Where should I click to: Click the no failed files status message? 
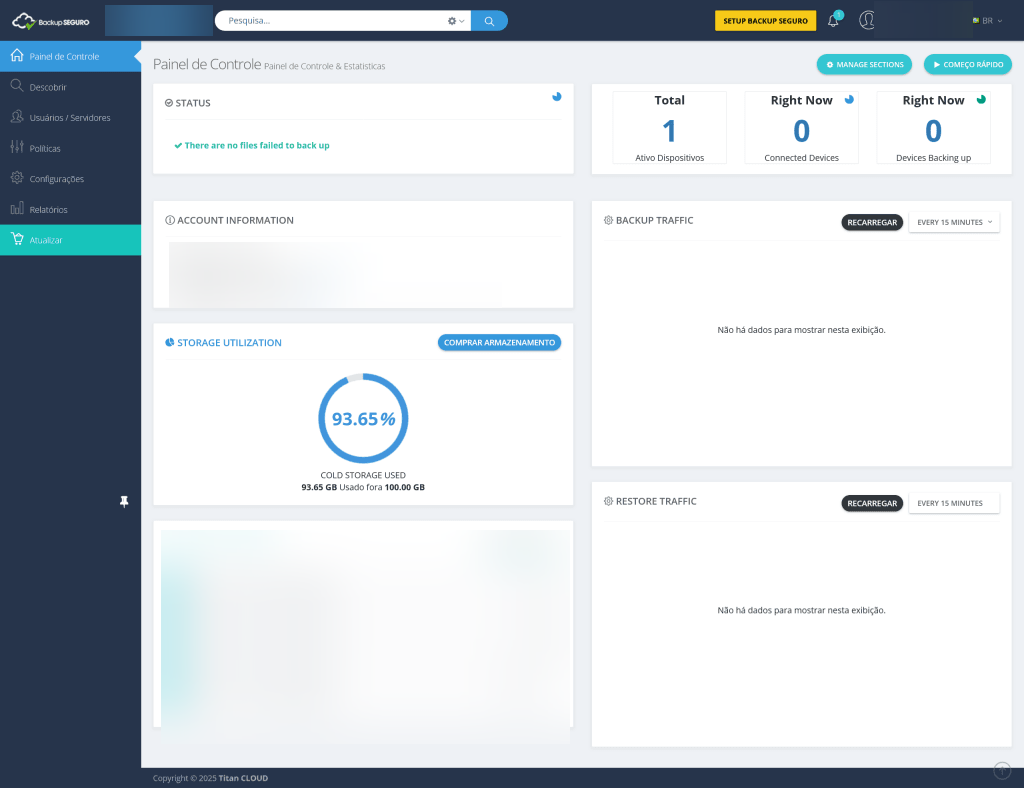252,146
